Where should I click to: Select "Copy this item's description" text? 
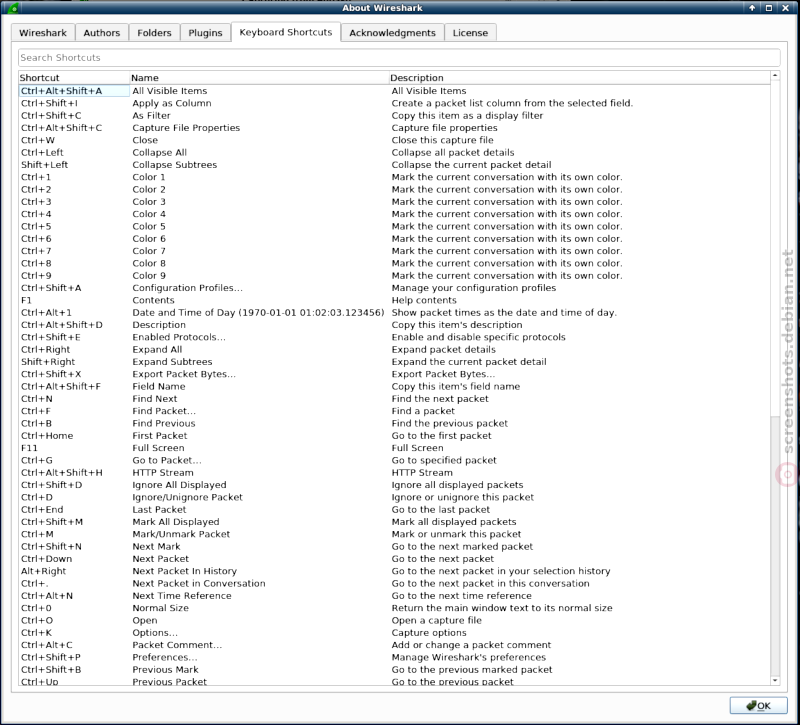point(457,324)
